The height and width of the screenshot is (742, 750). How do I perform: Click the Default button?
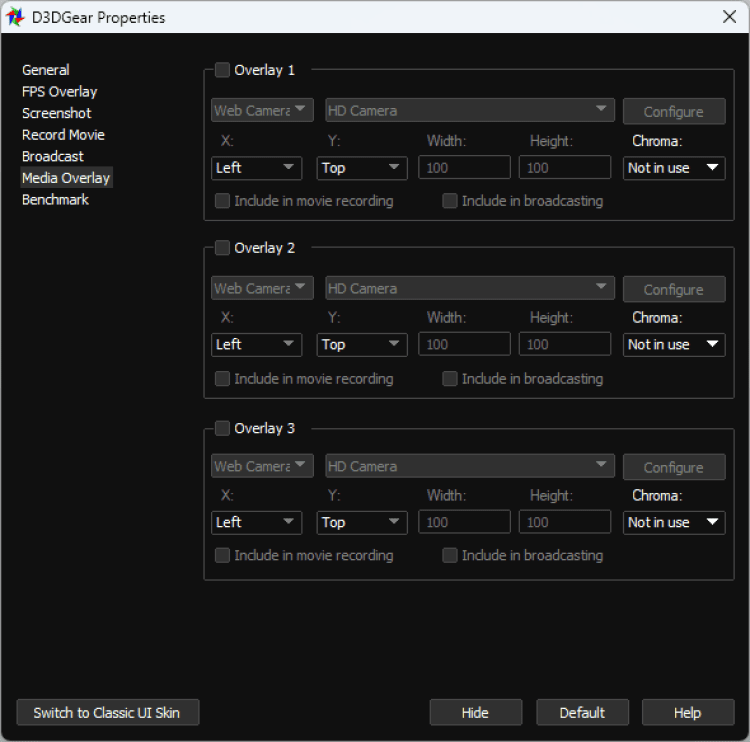(x=583, y=712)
